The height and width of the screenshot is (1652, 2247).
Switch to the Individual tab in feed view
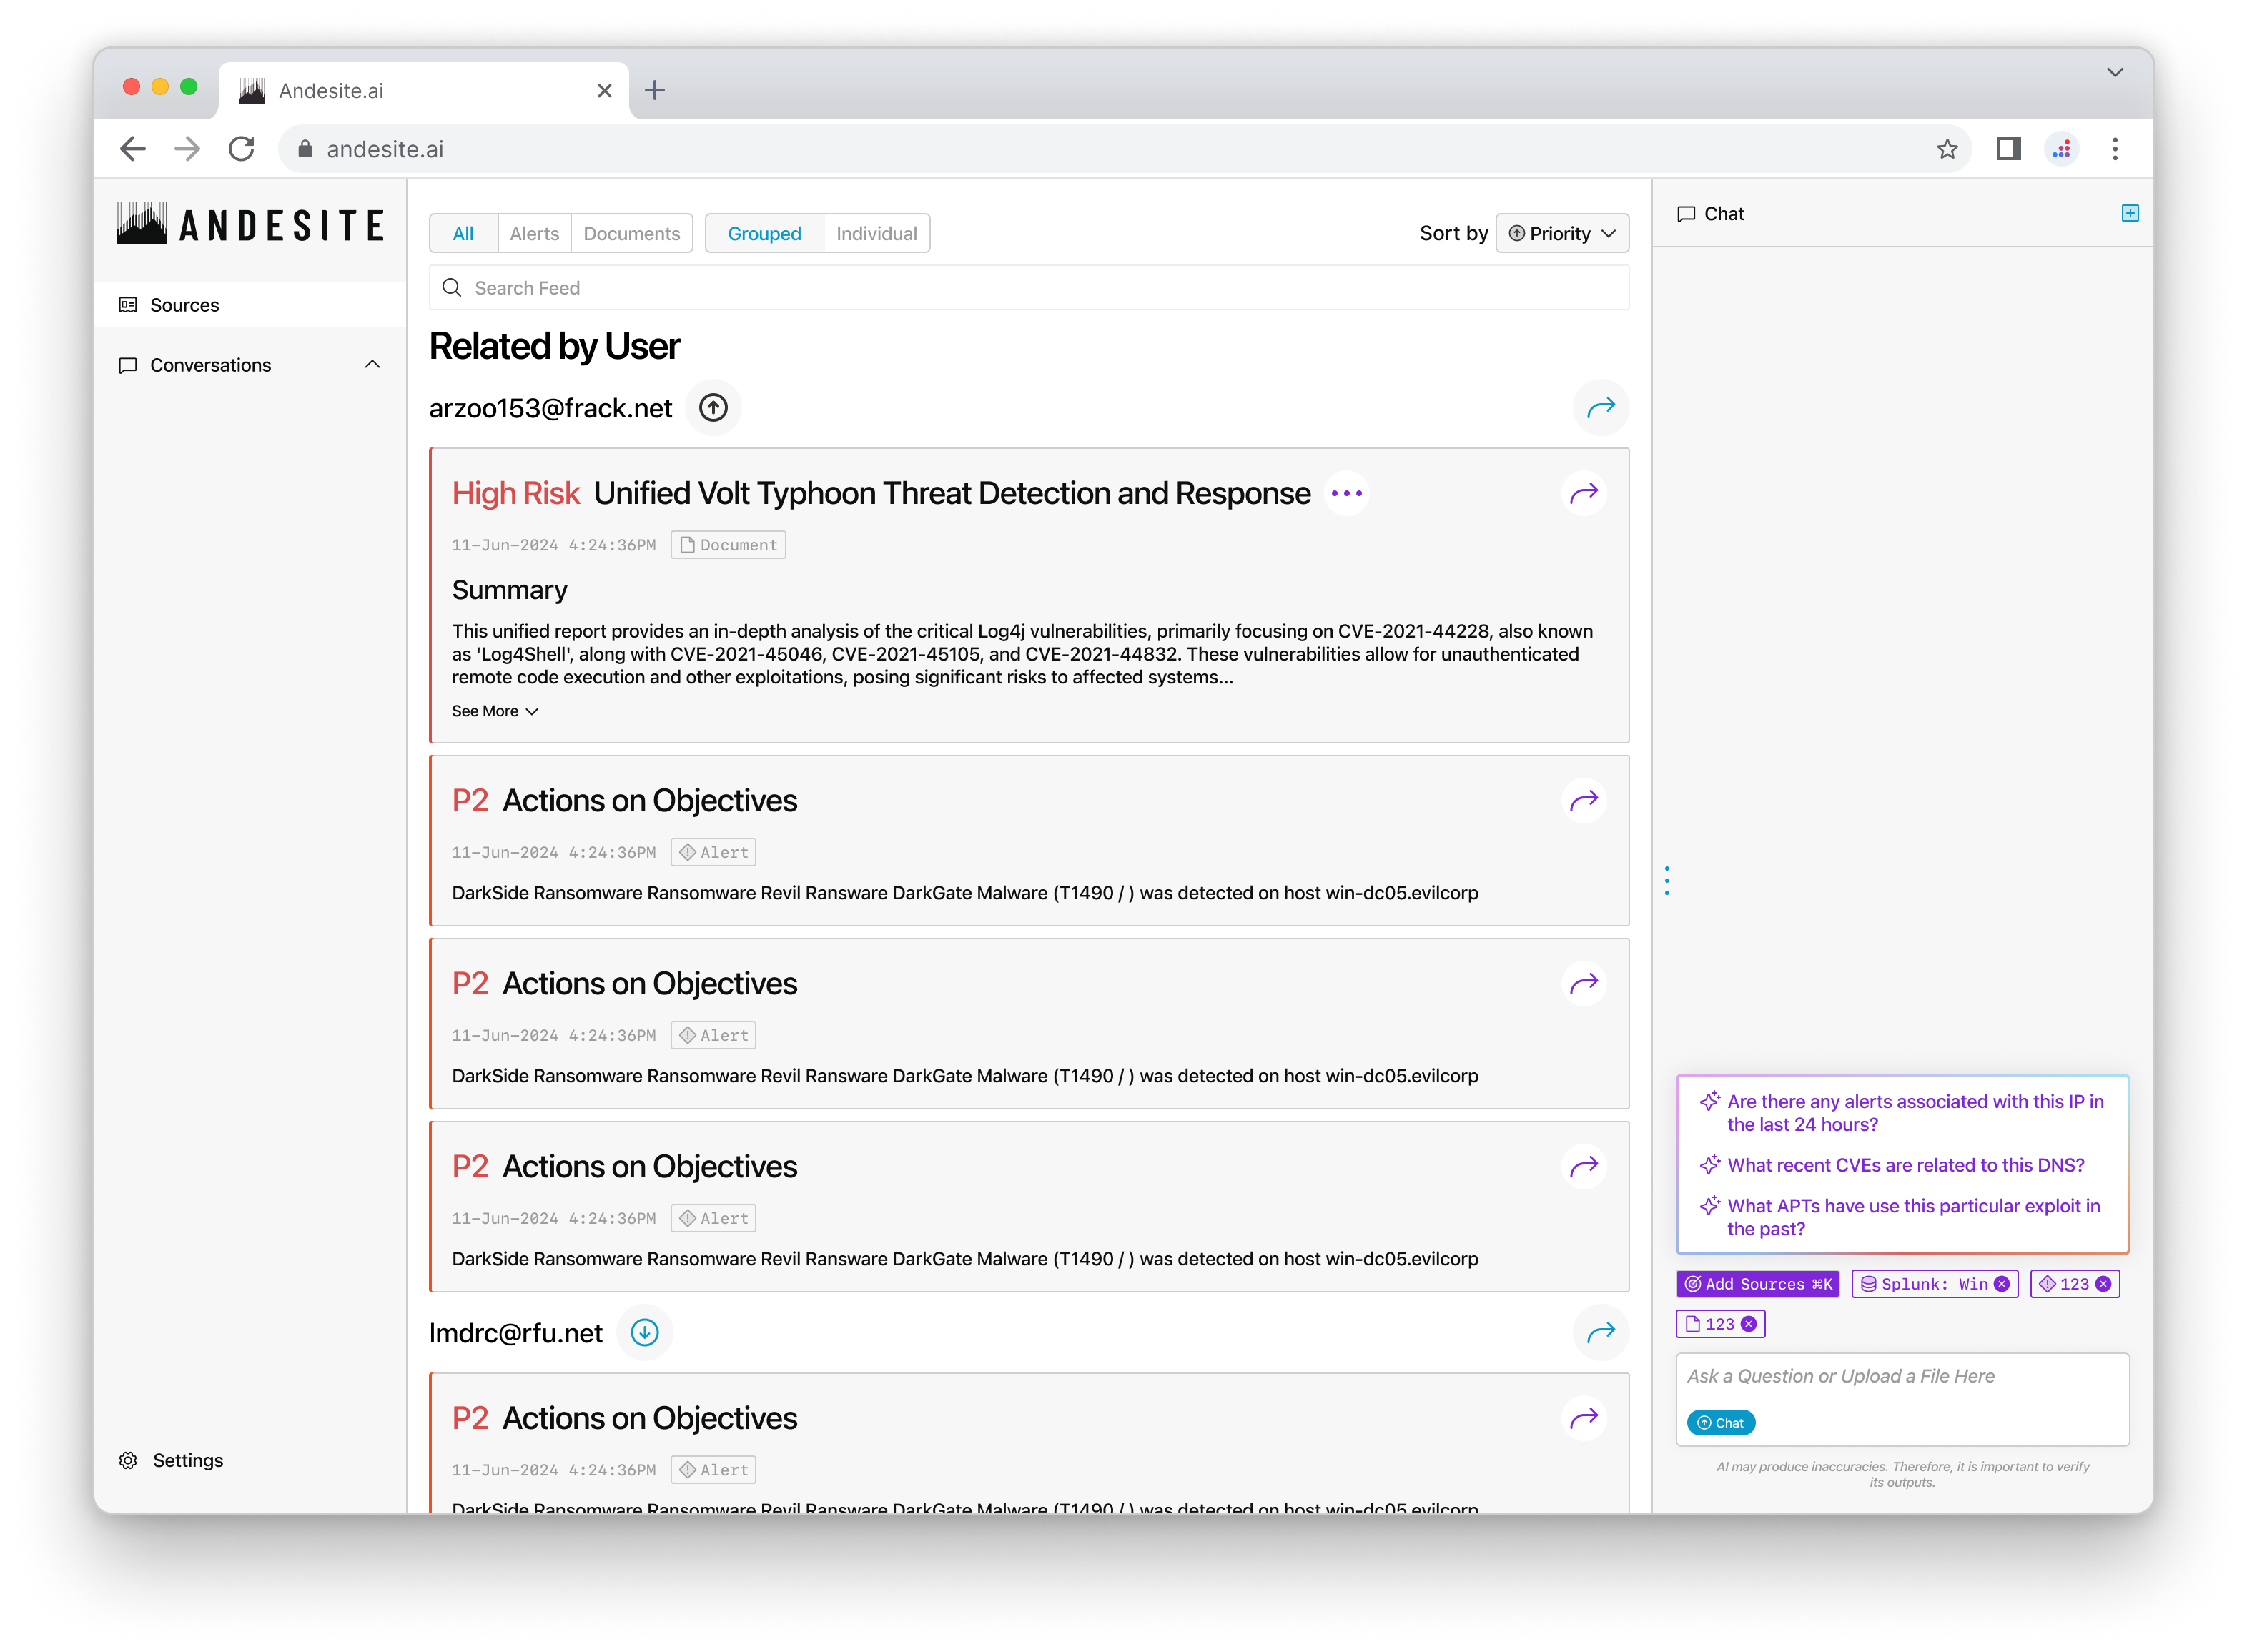876,232
